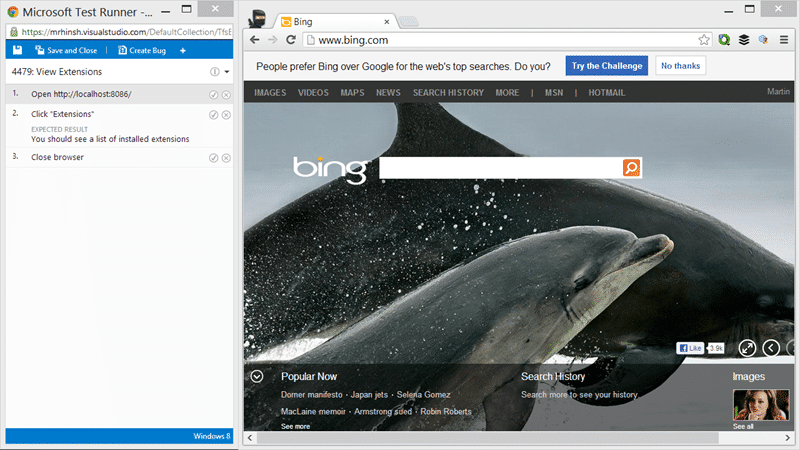Screen dimensions: 800x450
Task: Mark step 1 Open localhost as passed
Action: click(214, 95)
